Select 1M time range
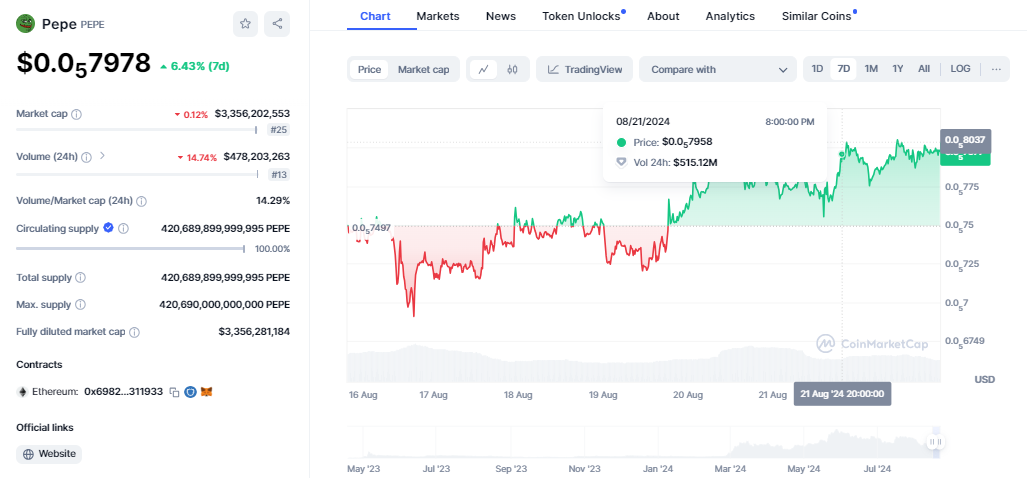Viewport: 1027px width, 478px height. tap(871, 69)
